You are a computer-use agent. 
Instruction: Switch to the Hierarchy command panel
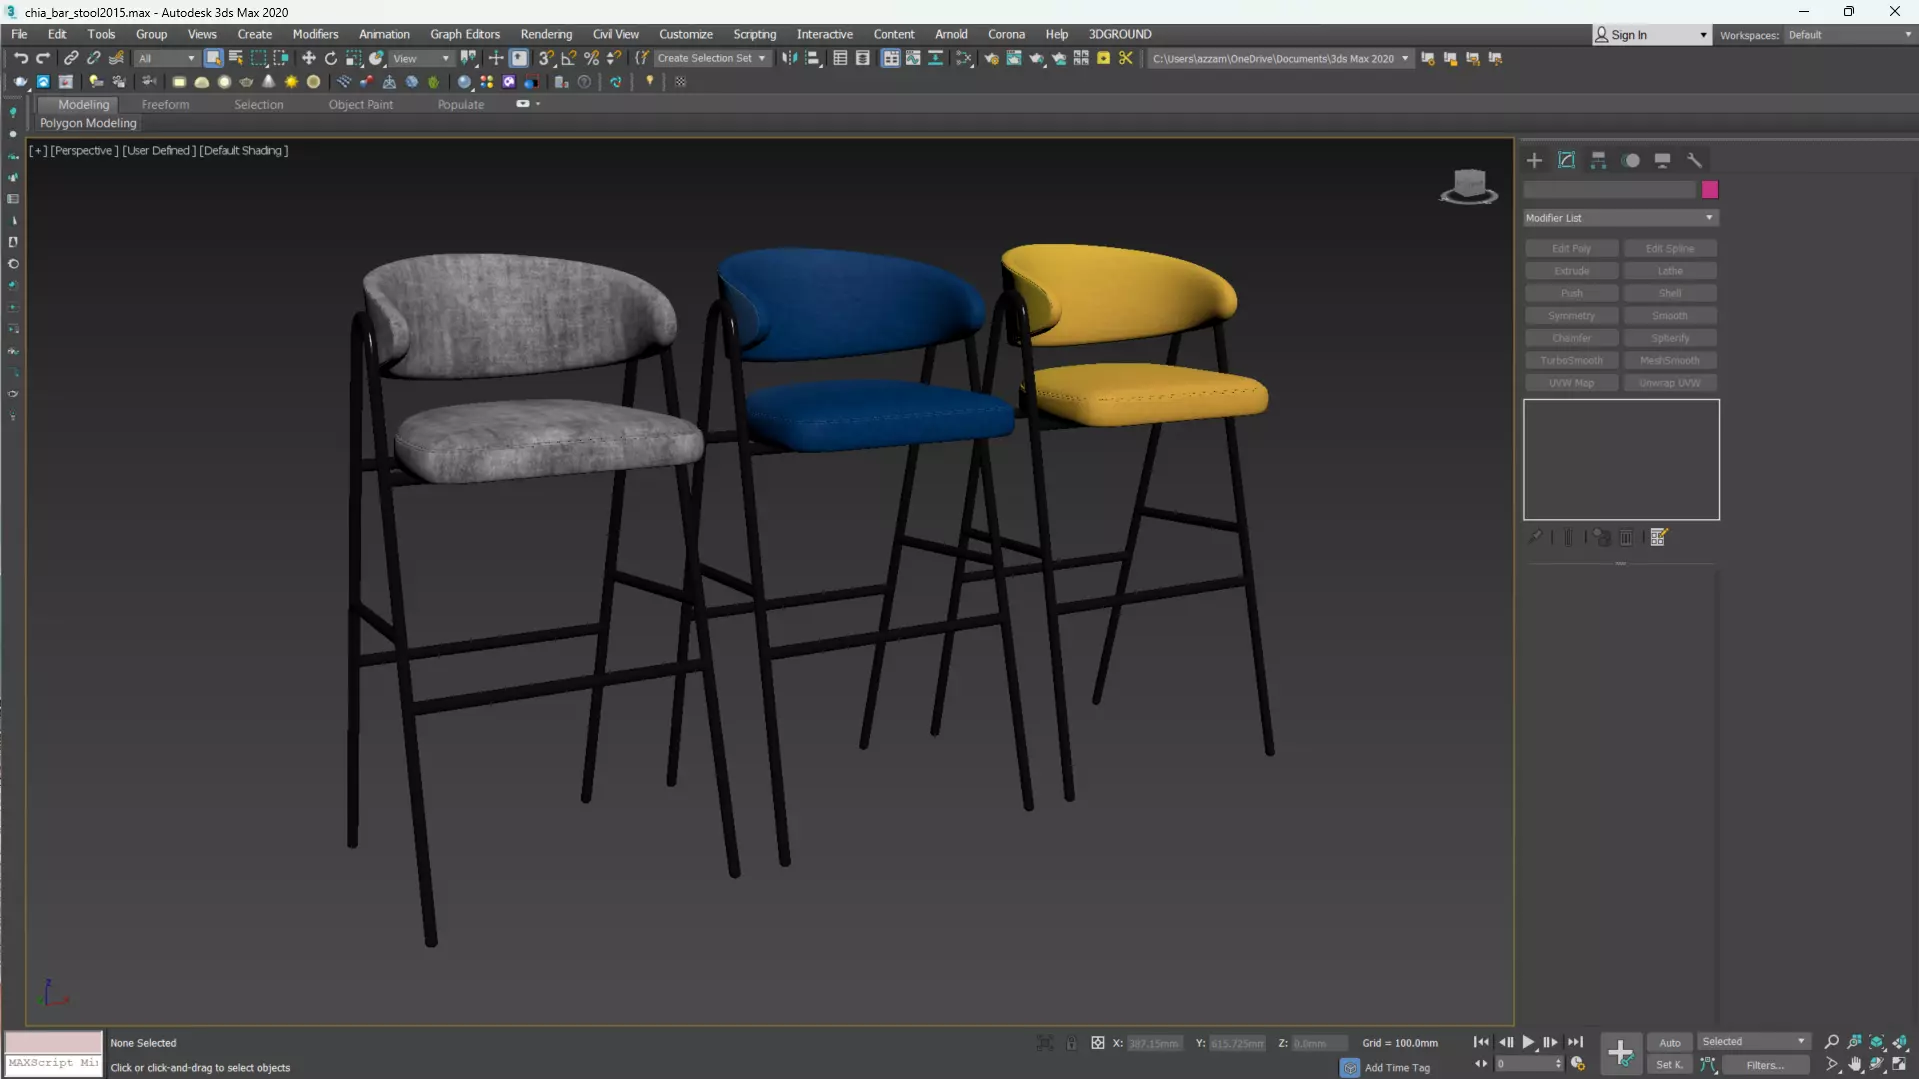coord(1598,160)
